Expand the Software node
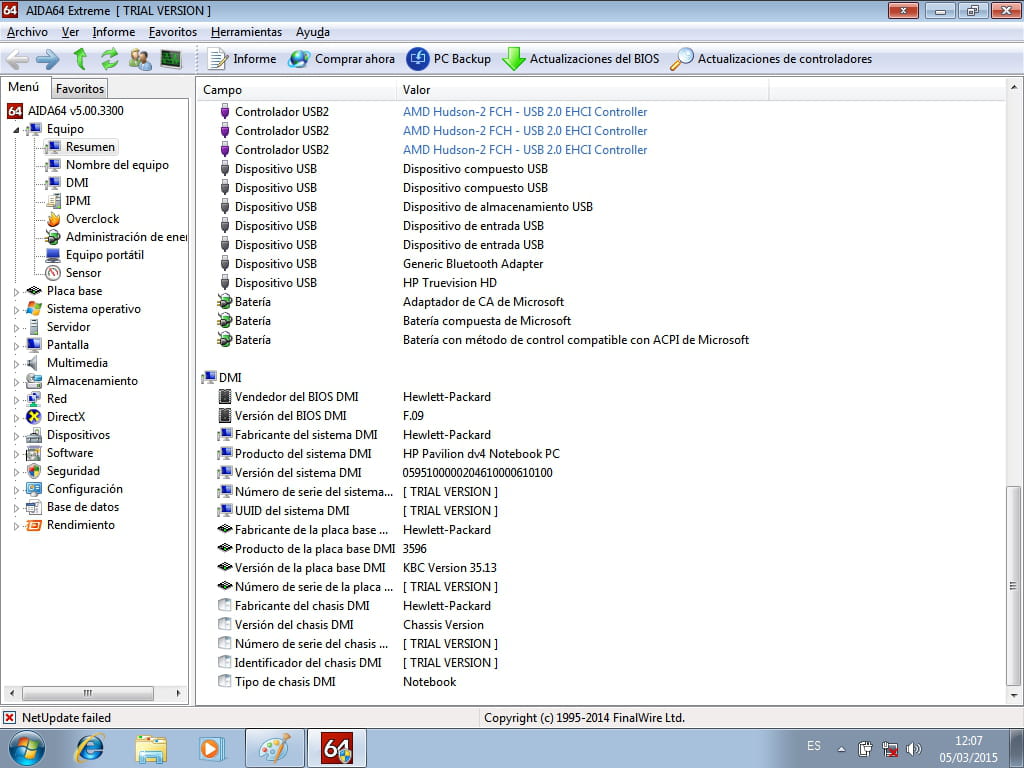Image resolution: width=1024 pixels, height=768 pixels. (x=16, y=454)
